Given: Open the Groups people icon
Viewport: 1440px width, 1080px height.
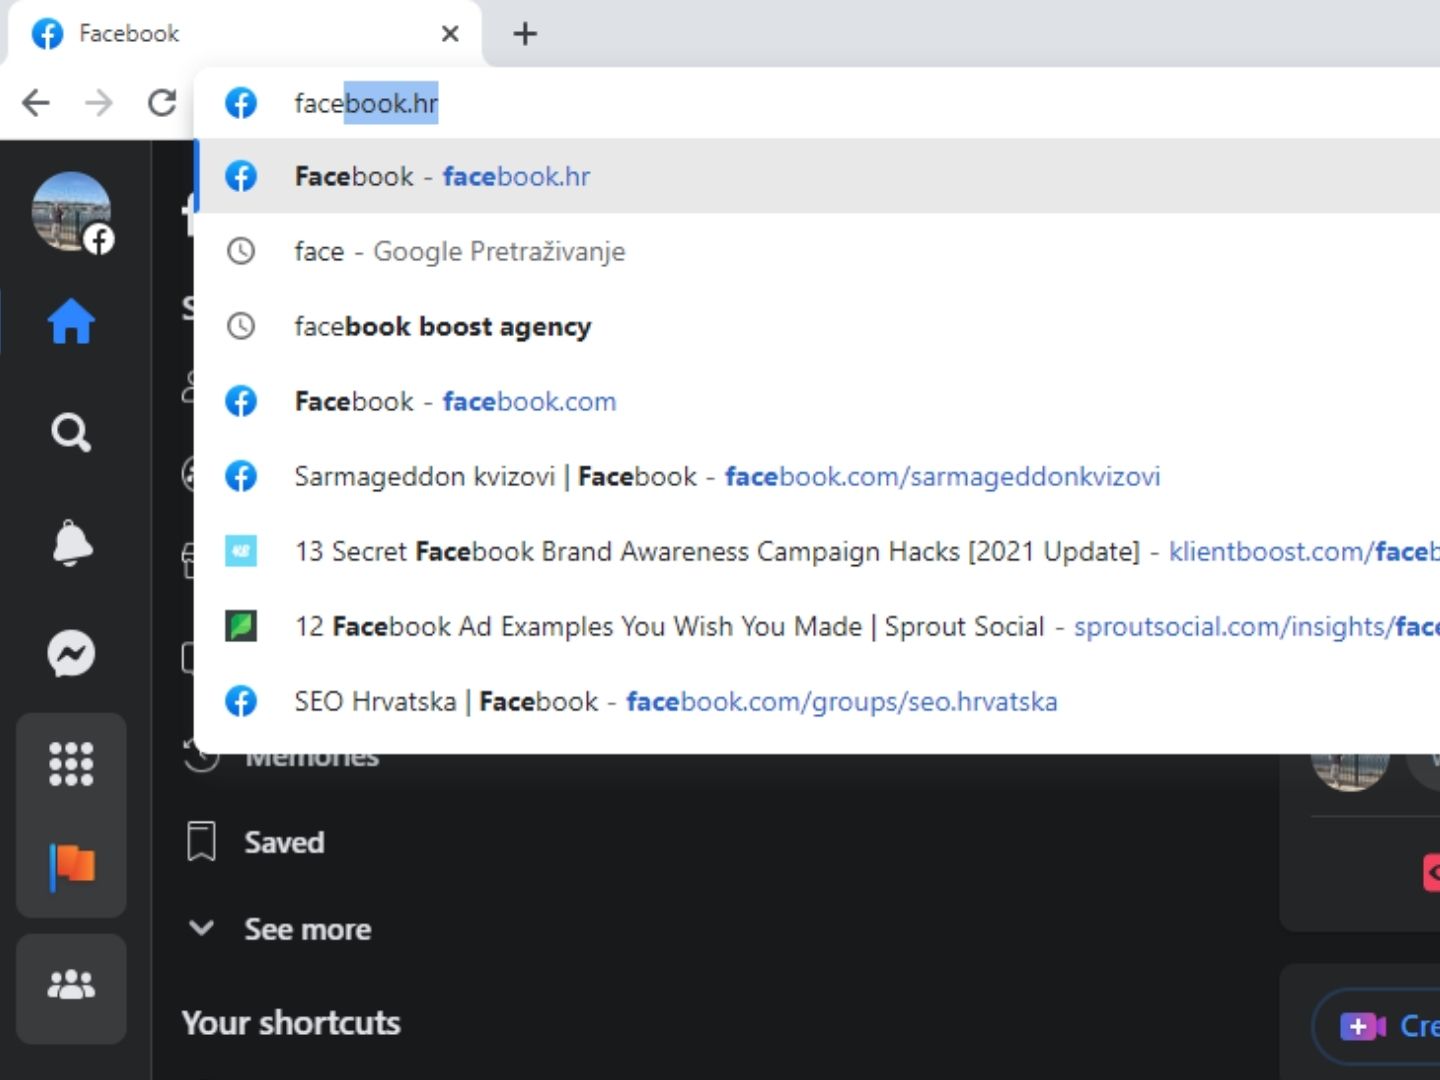Looking at the screenshot, I should point(71,985).
